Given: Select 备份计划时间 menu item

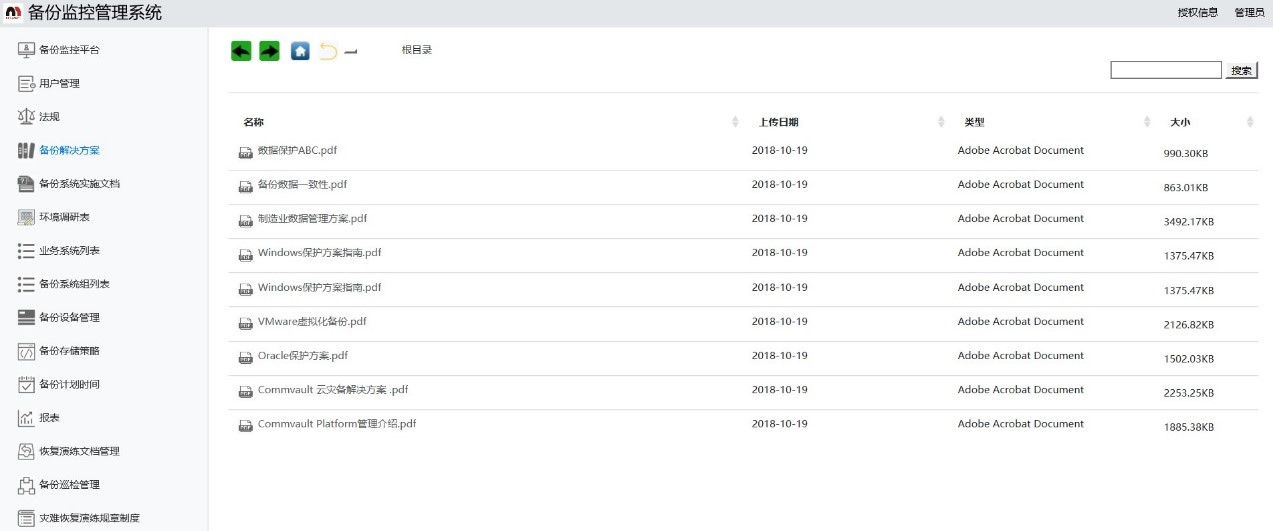Looking at the screenshot, I should [x=69, y=385].
